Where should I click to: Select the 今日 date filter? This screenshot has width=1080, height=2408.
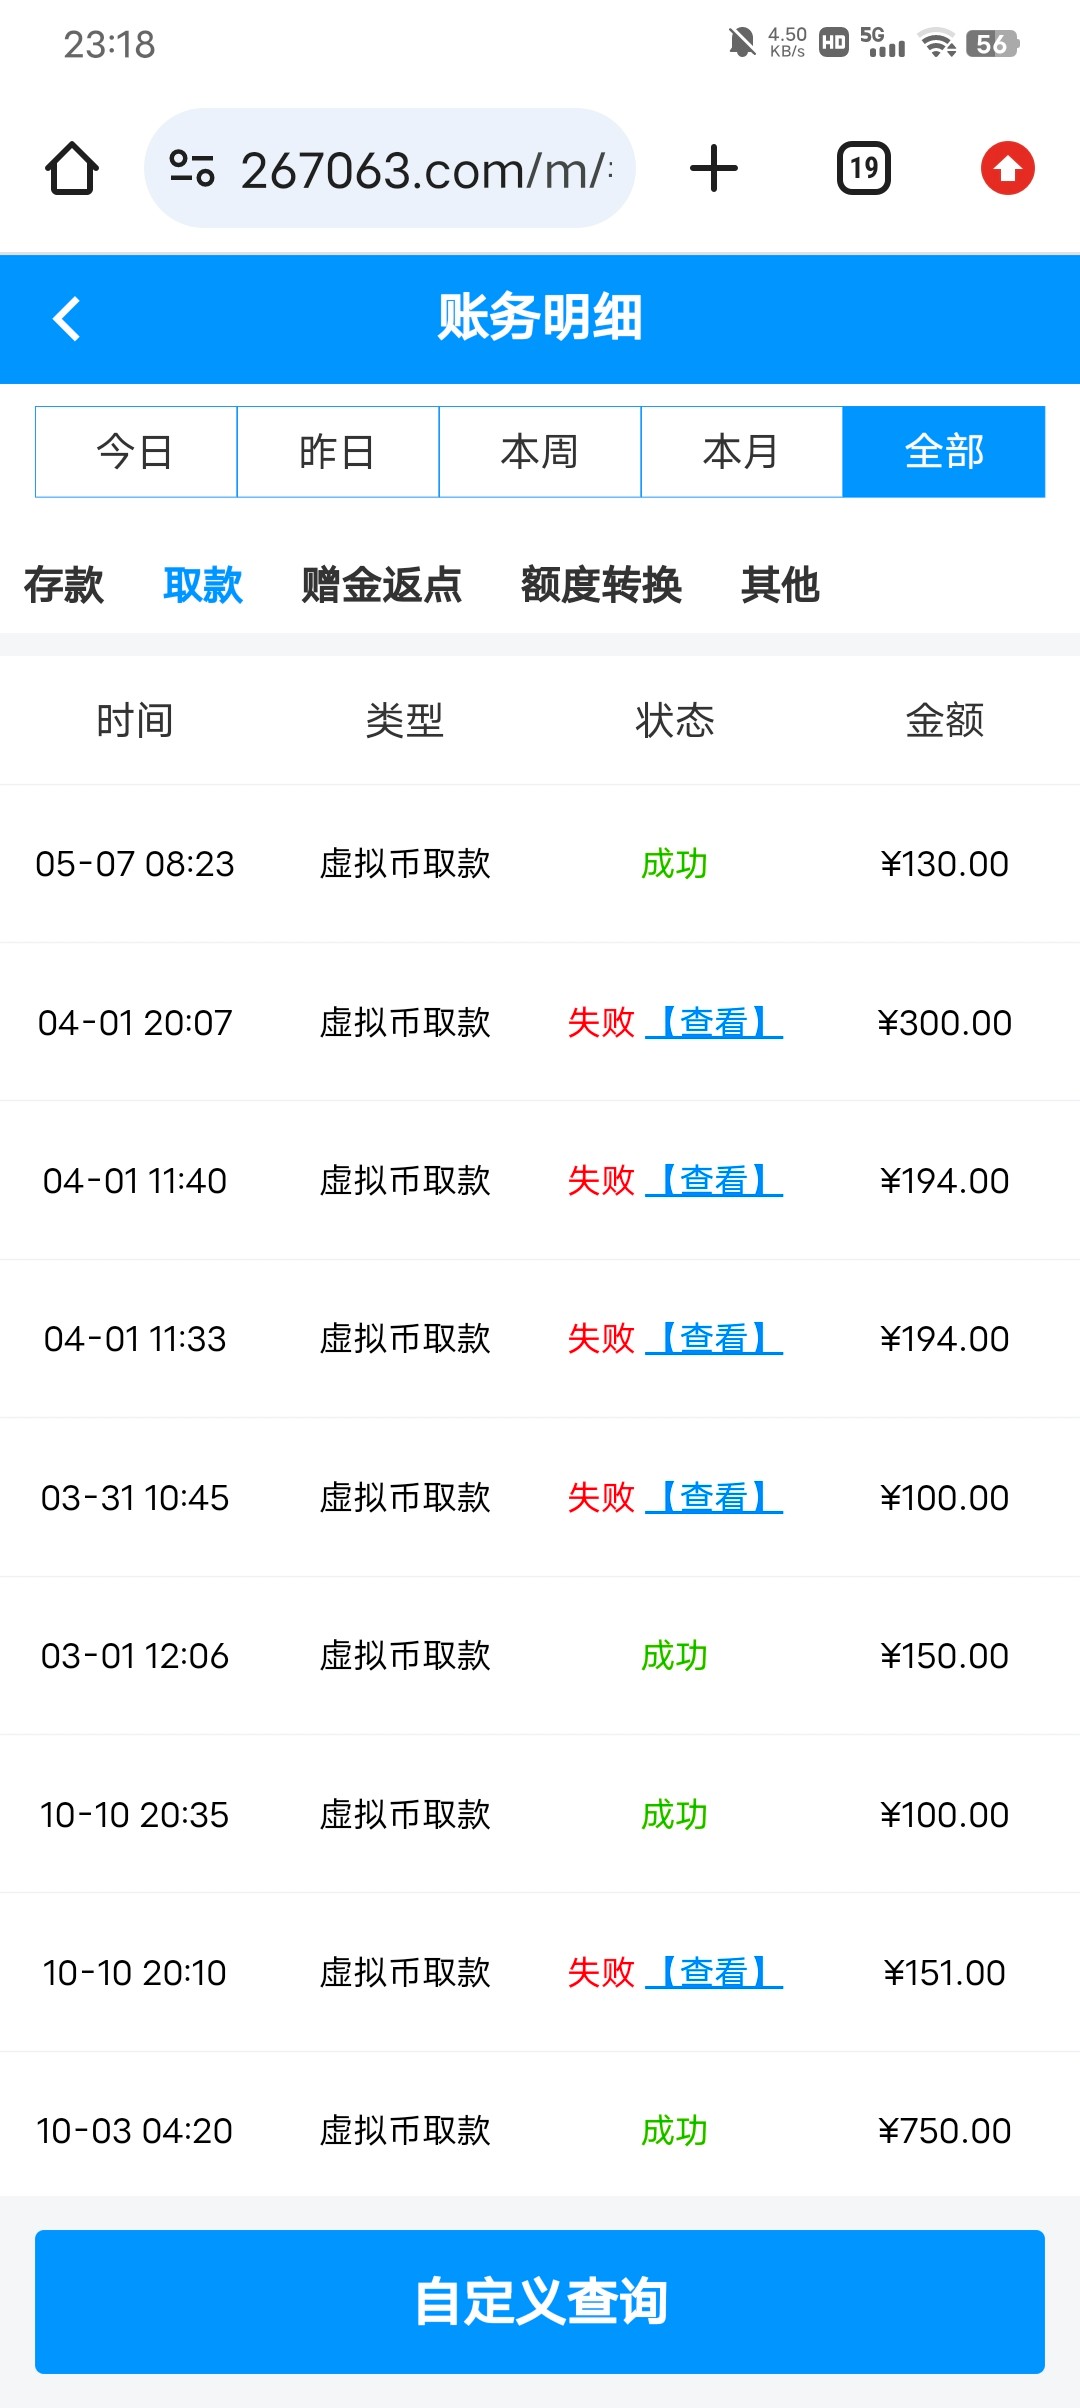tap(136, 452)
